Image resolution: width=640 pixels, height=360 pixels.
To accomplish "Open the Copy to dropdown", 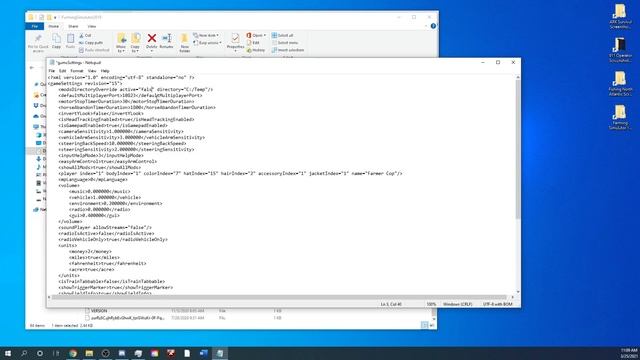I will 136,43.
